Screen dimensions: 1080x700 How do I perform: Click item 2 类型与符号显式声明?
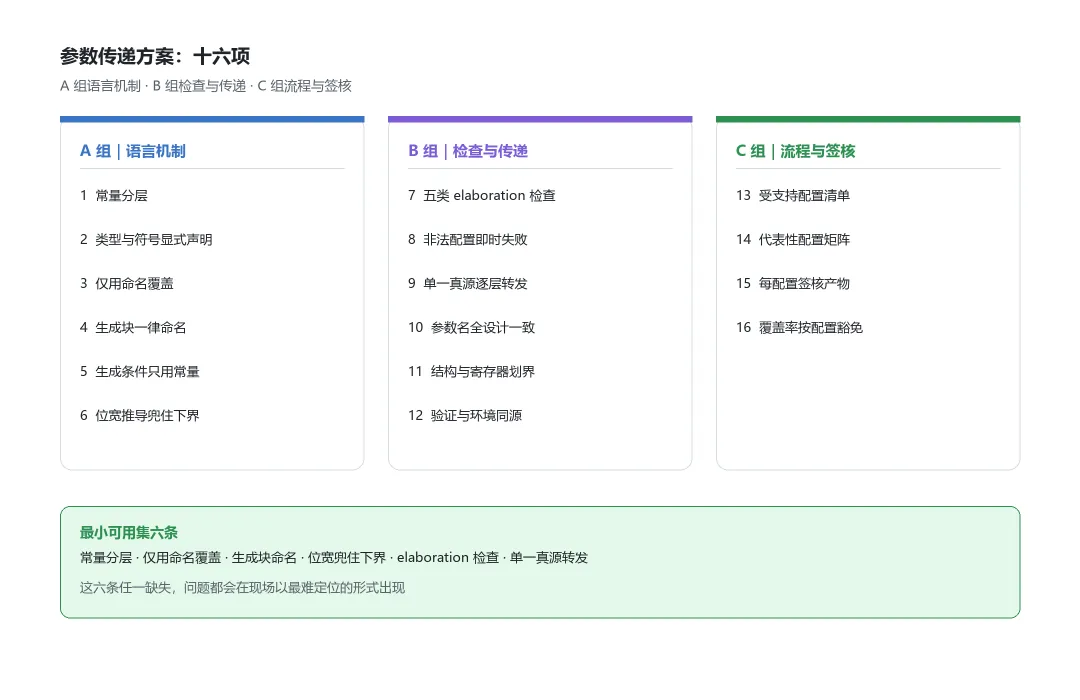tap(146, 240)
